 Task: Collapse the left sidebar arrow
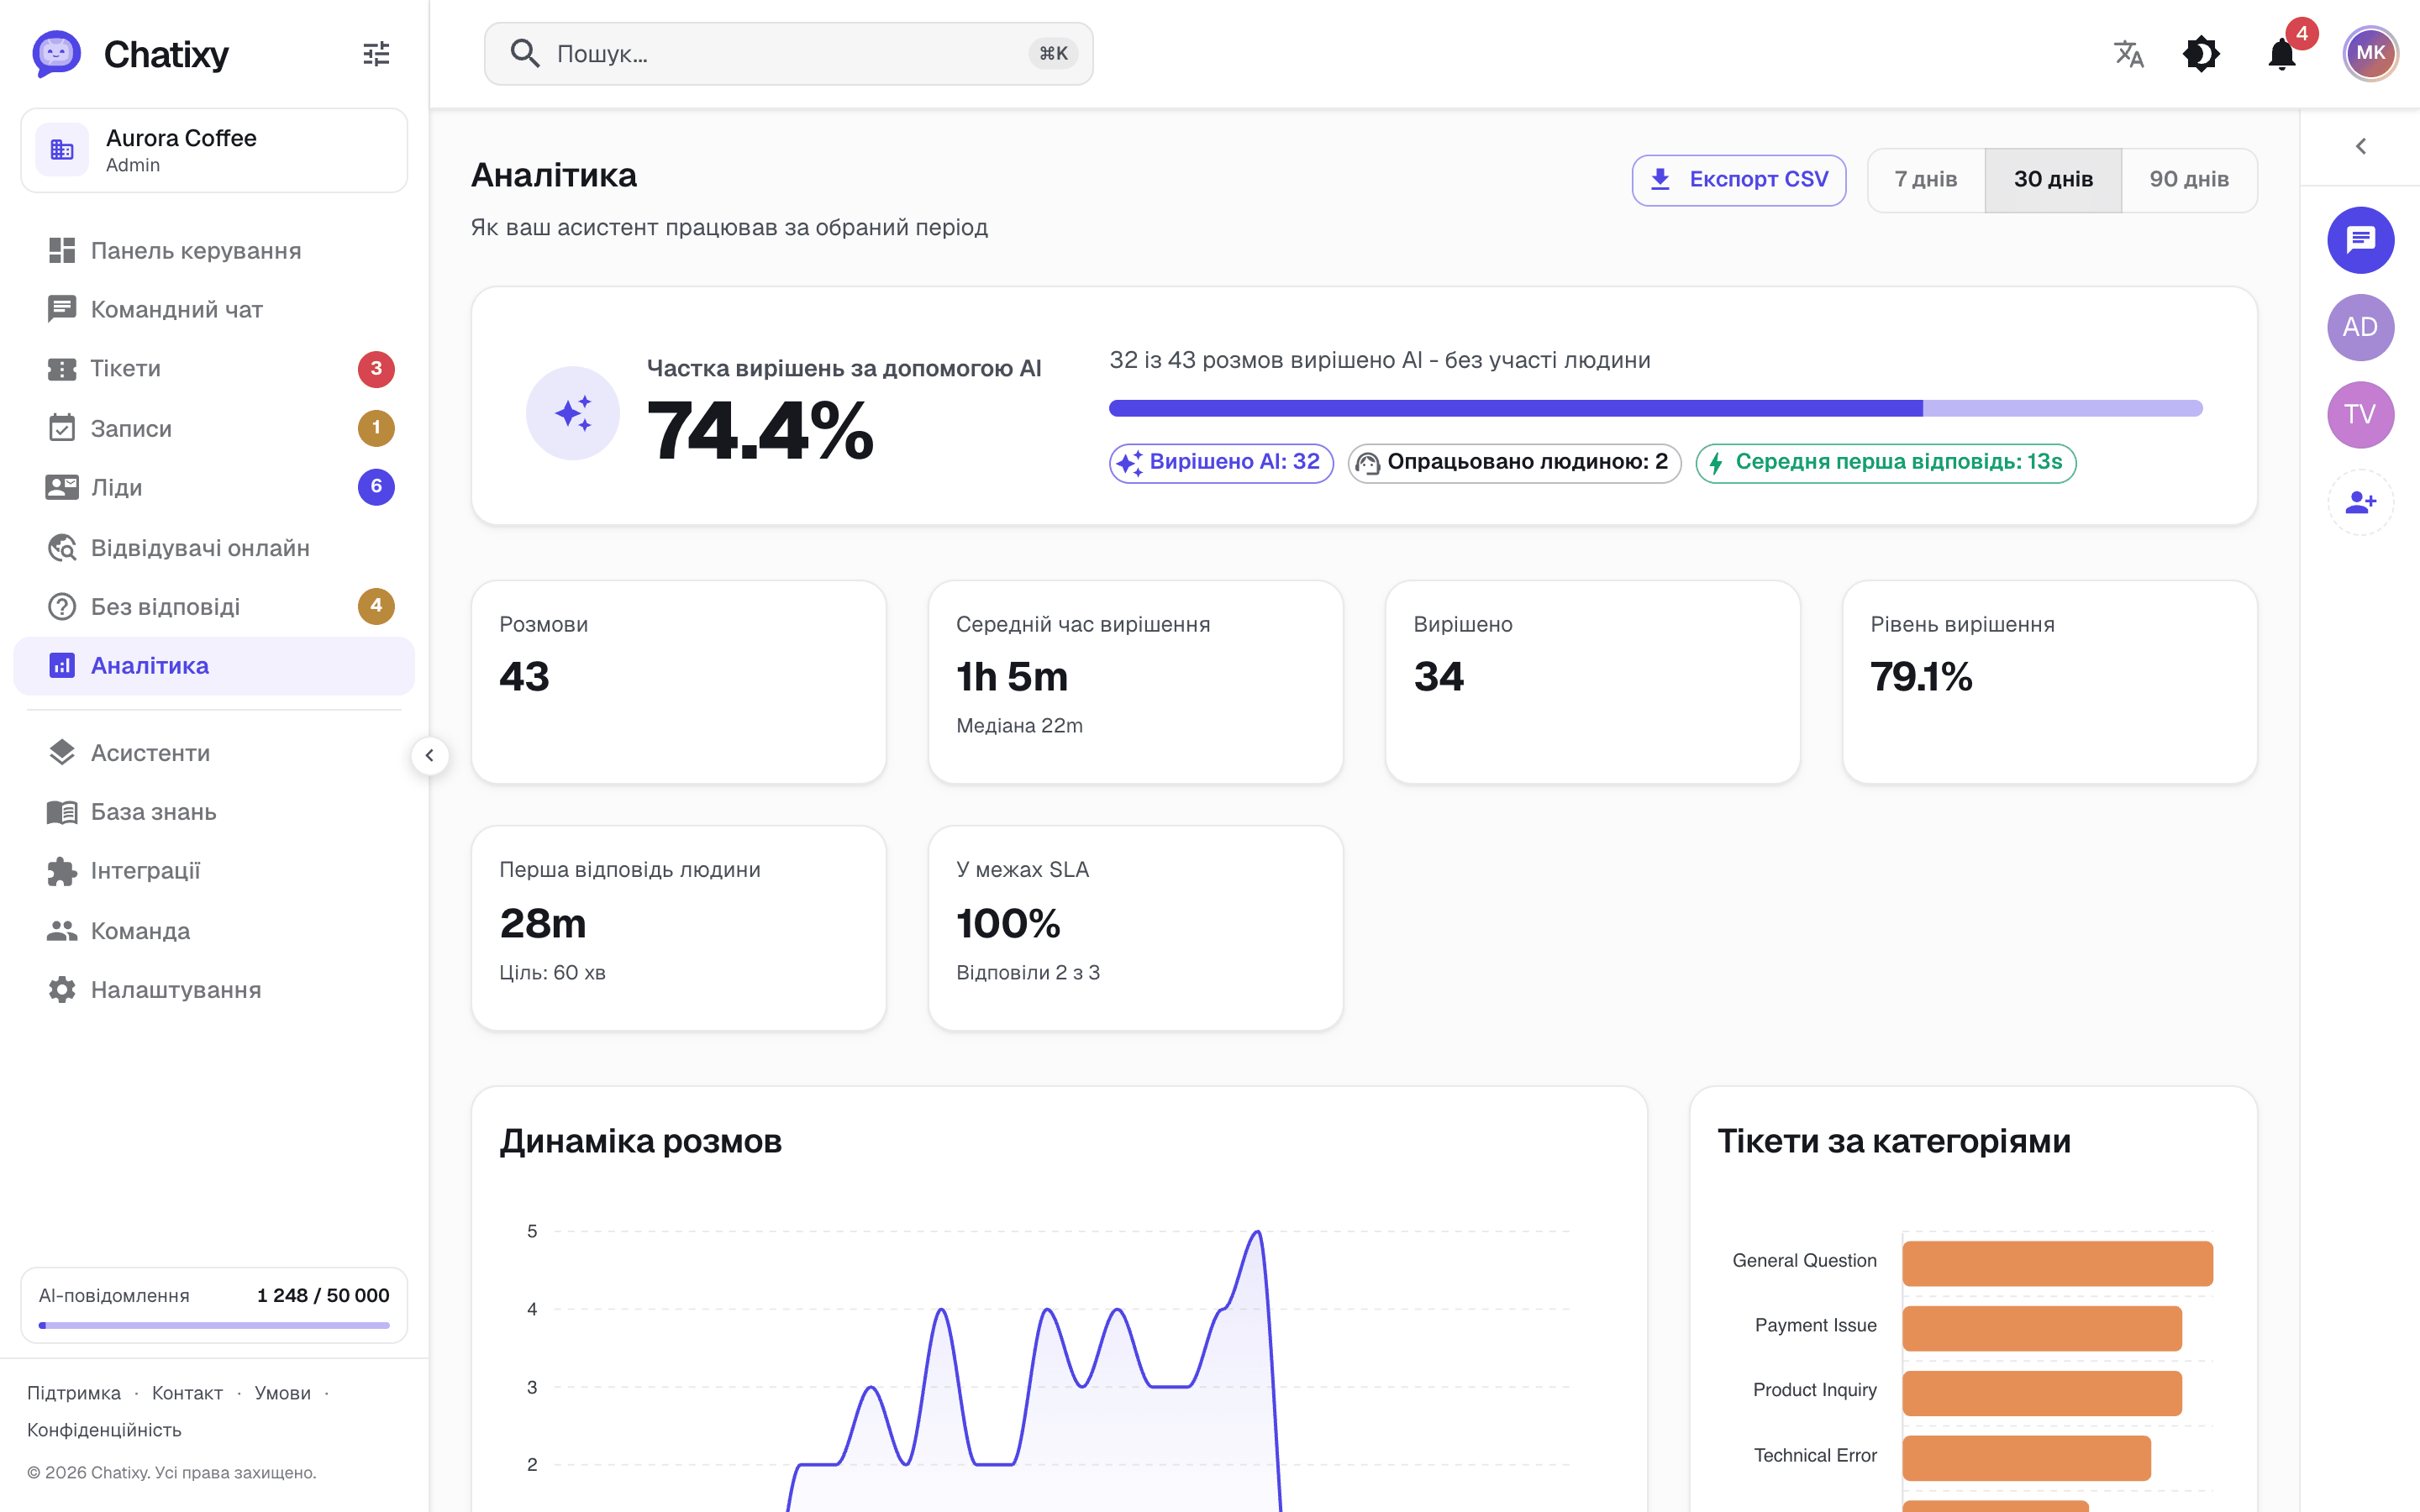point(429,756)
